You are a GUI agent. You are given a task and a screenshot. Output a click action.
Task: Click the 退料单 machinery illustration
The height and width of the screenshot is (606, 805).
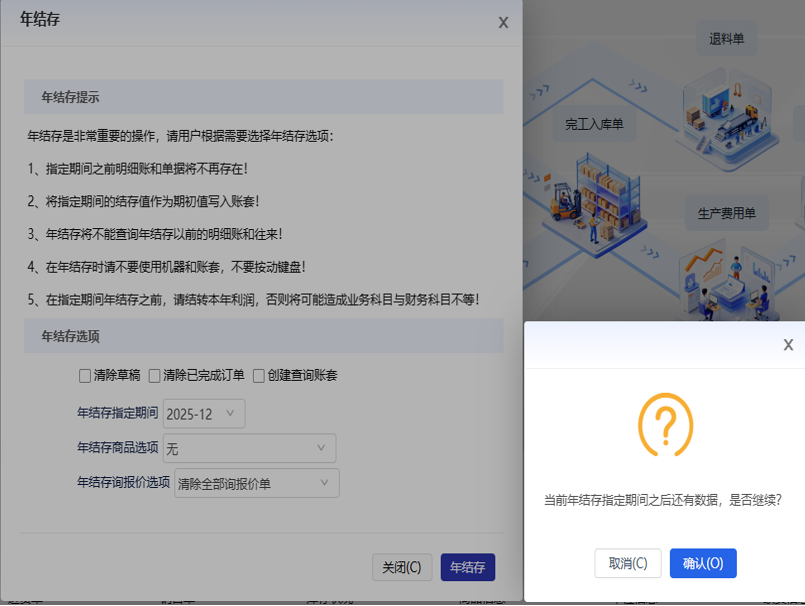728,108
